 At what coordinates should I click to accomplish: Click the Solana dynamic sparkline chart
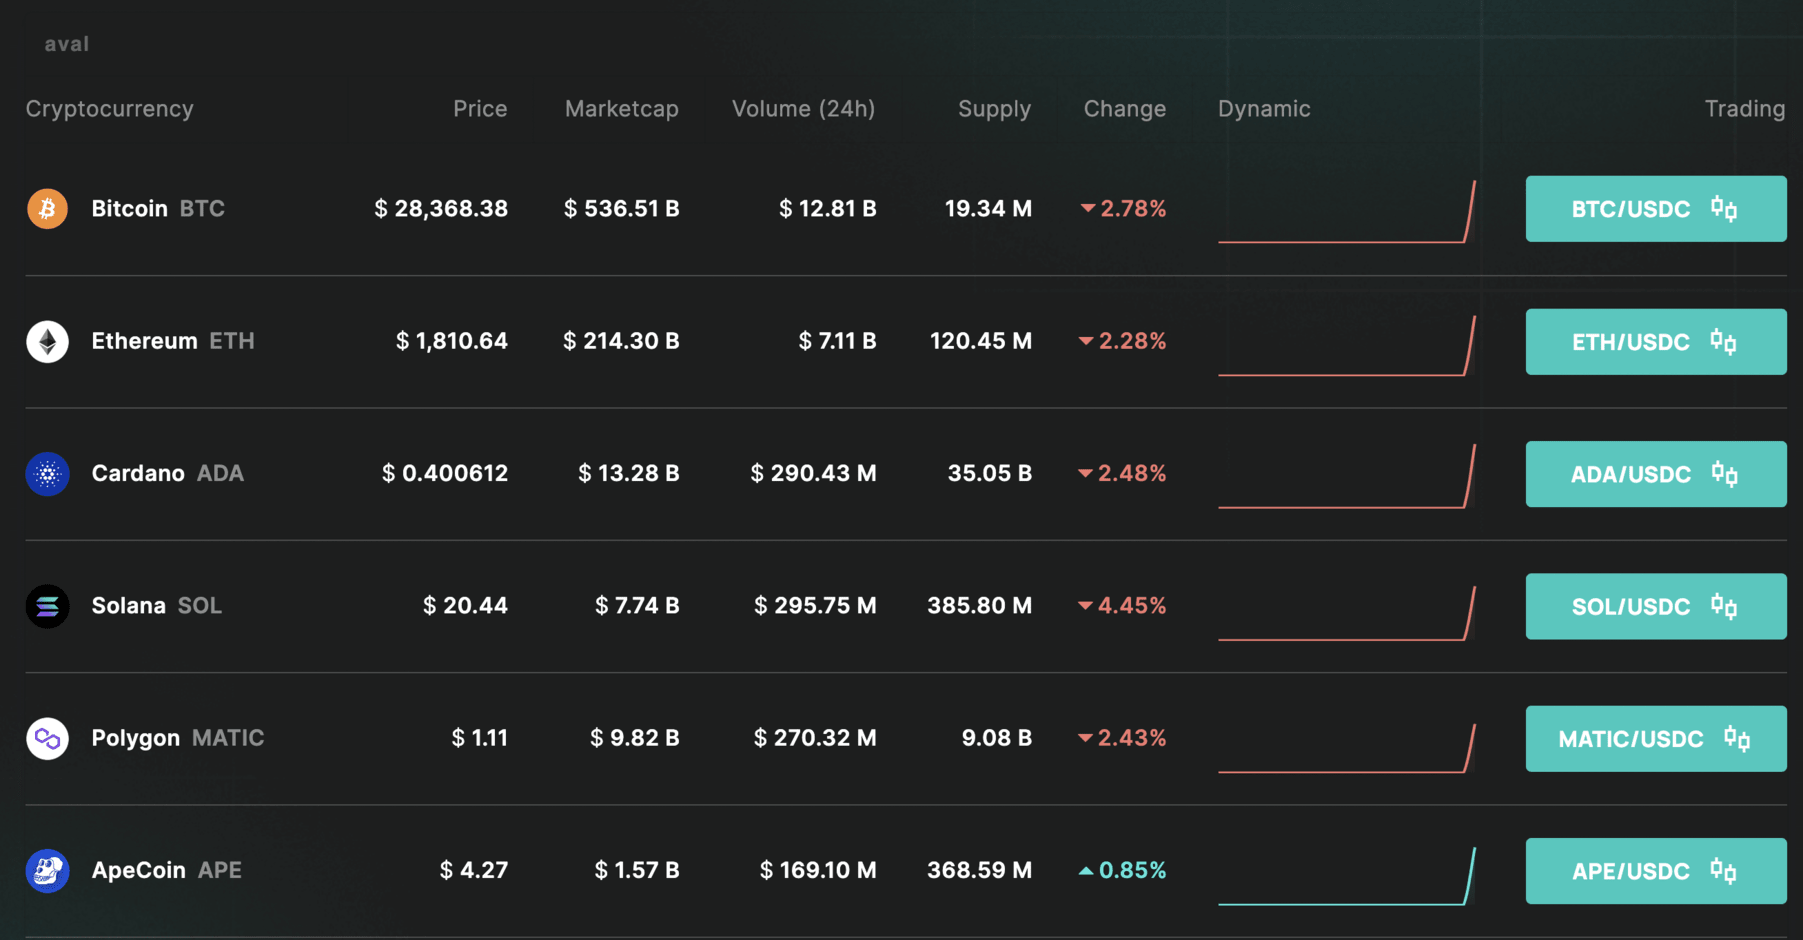pyautogui.click(x=1347, y=612)
